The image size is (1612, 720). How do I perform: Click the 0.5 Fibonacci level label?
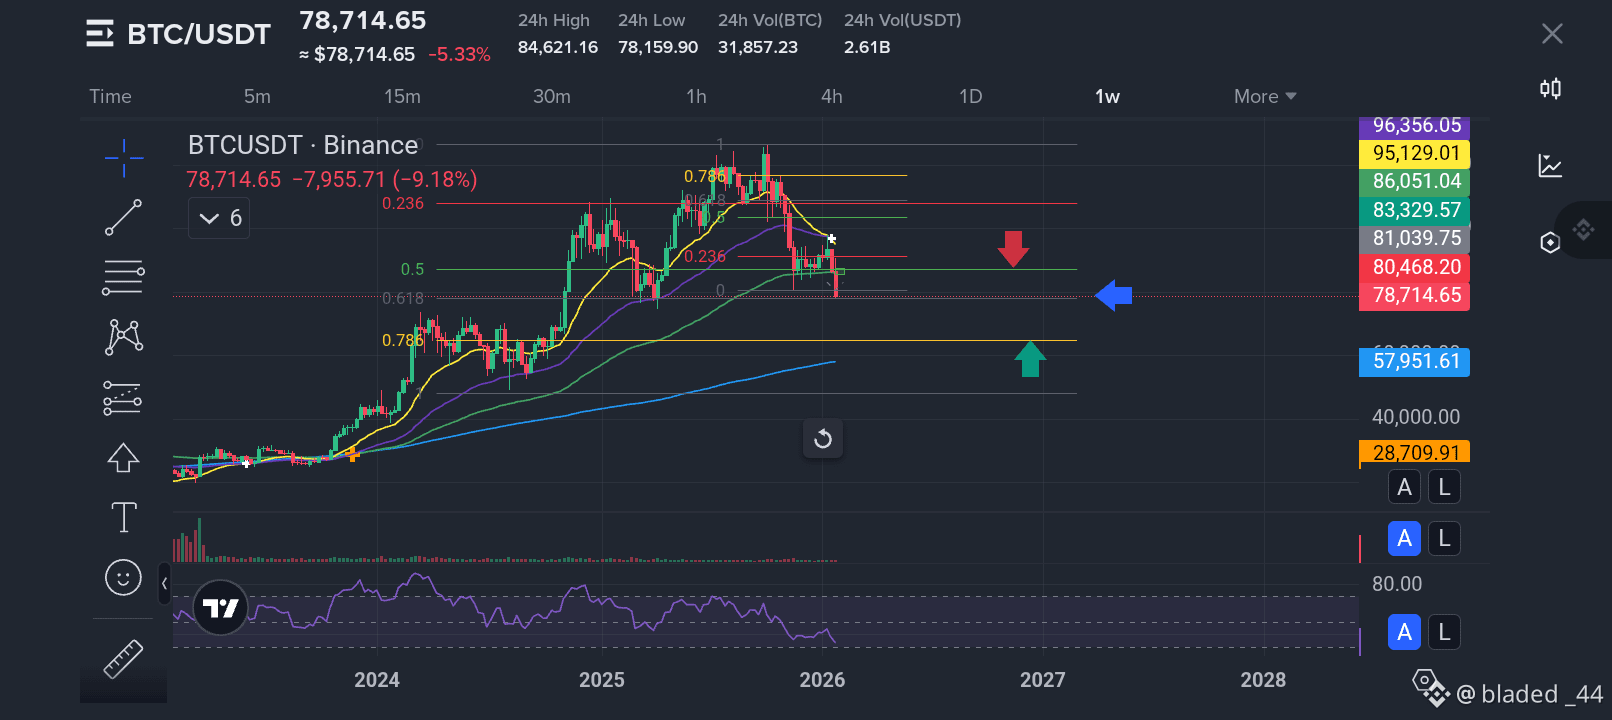click(412, 269)
